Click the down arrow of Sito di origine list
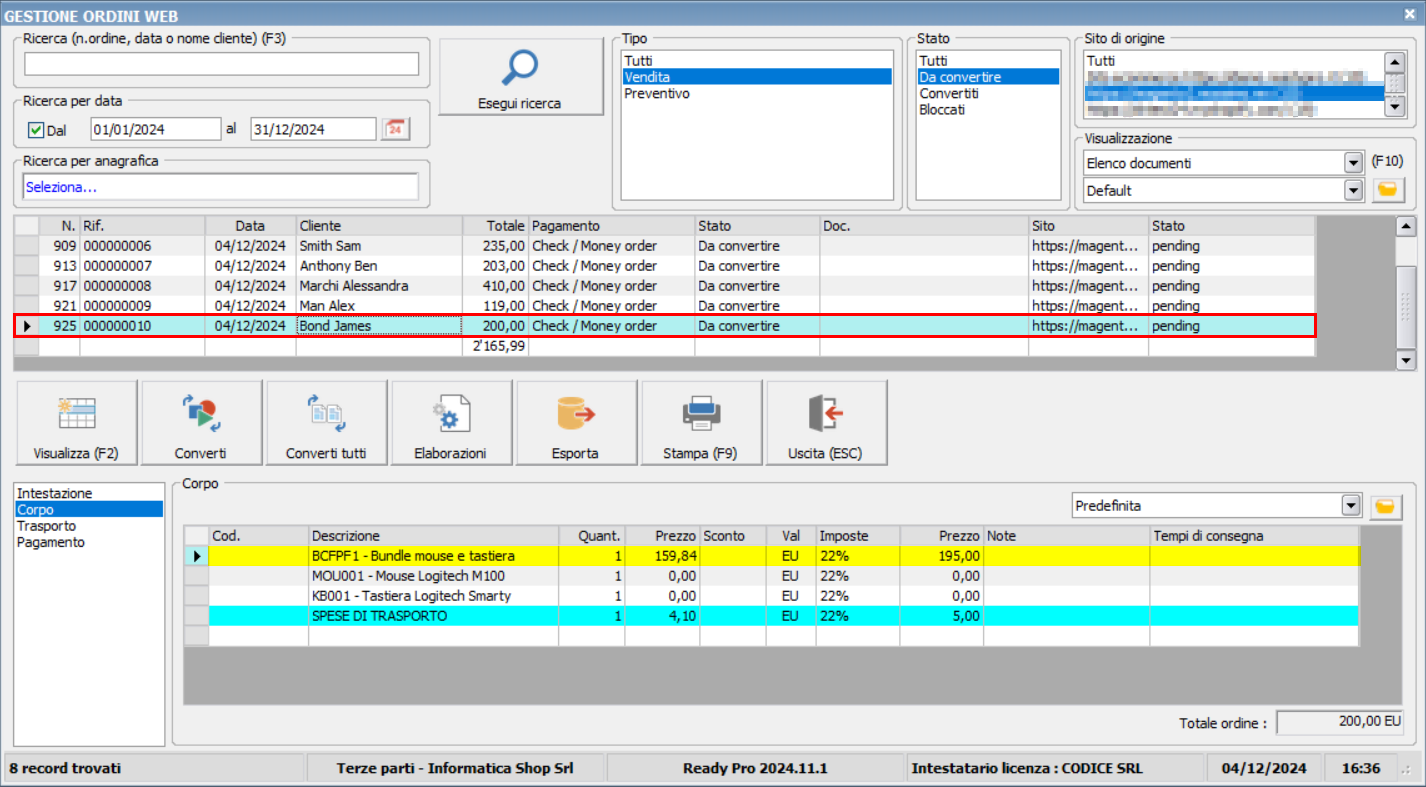This screenshot has width=1426, height=787. [x=1396, y=107]
